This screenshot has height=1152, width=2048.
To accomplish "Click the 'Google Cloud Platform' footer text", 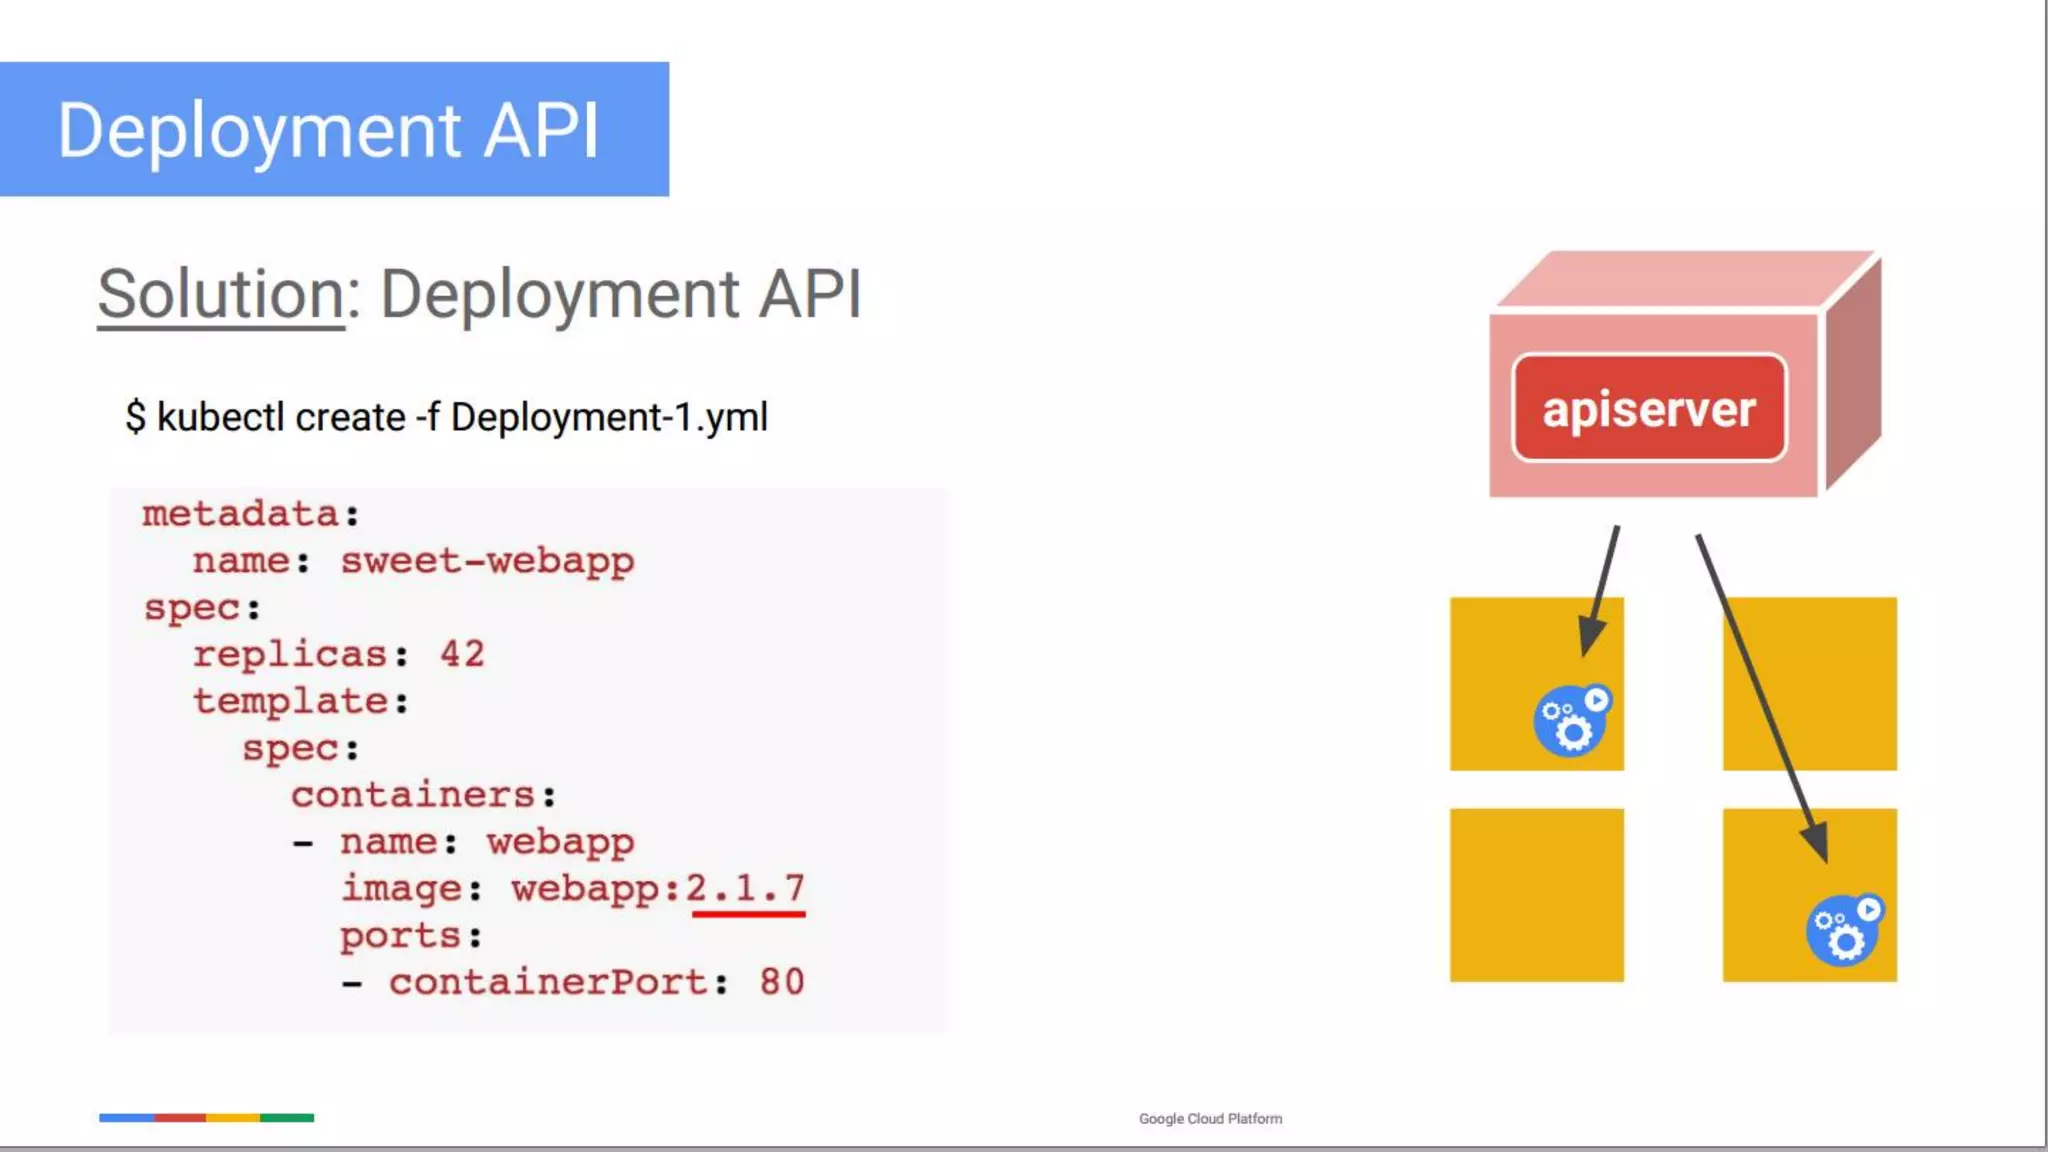I will [1210, 1118].
